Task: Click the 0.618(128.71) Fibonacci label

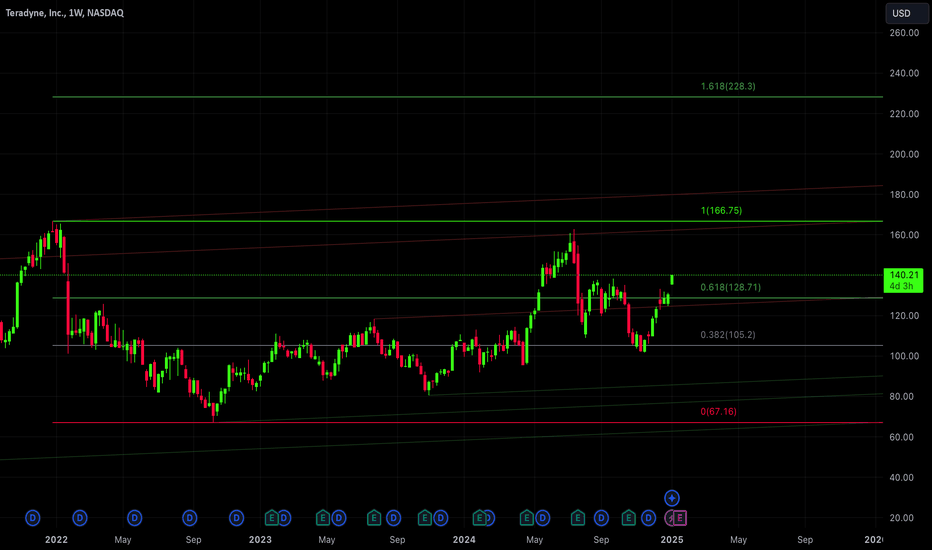Action: tap(731, 287)
